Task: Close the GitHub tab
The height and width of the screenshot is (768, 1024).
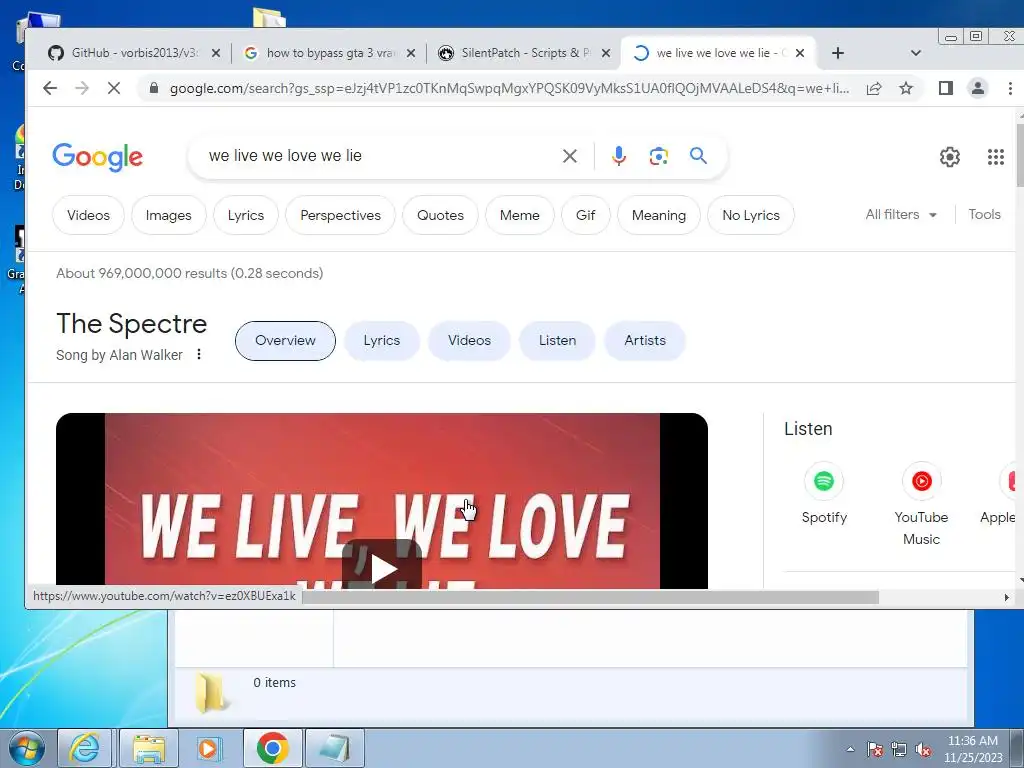Action: tap(216, 53)
